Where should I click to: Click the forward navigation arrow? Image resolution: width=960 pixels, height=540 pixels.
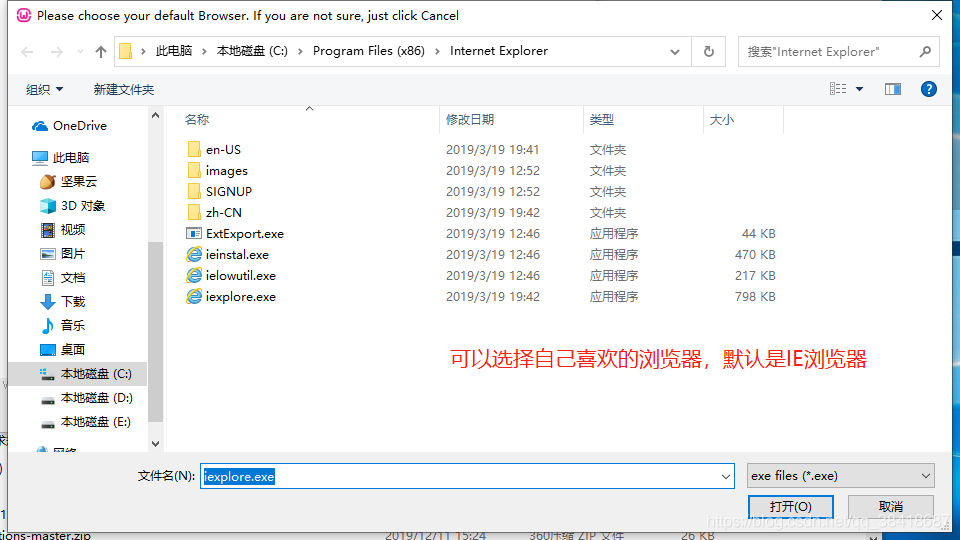click(x=57, y=52)
